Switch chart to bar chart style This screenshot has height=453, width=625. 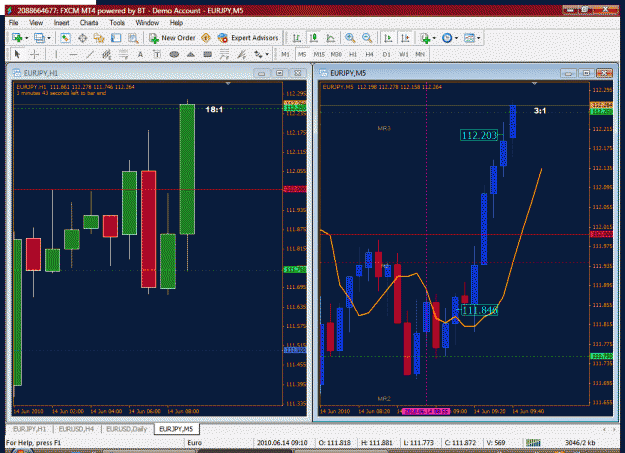(x=297, y=38)
